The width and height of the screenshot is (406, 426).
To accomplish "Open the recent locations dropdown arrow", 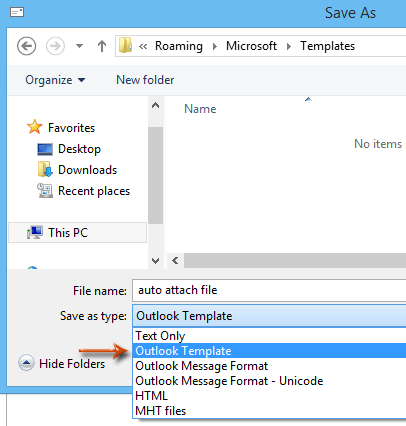I will coord(79,46).
